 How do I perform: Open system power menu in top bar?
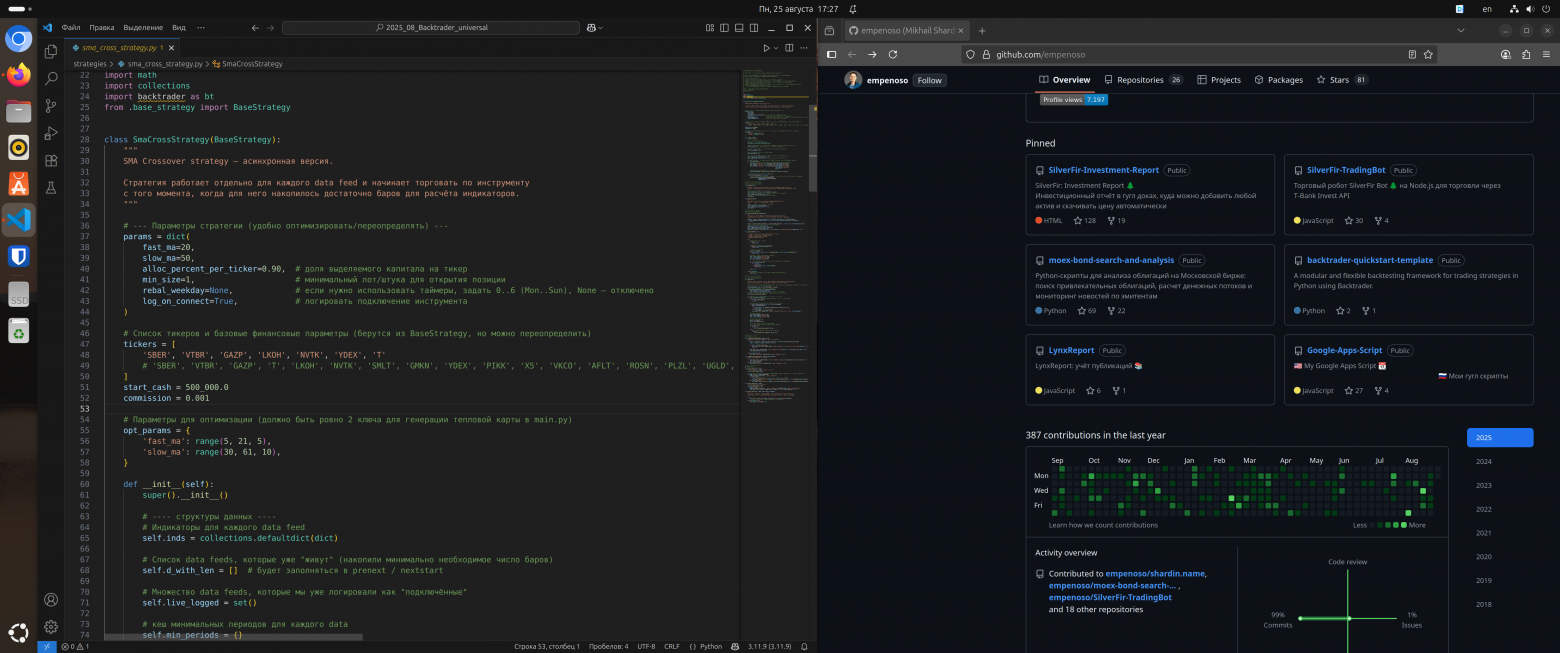coord(1545,8)
